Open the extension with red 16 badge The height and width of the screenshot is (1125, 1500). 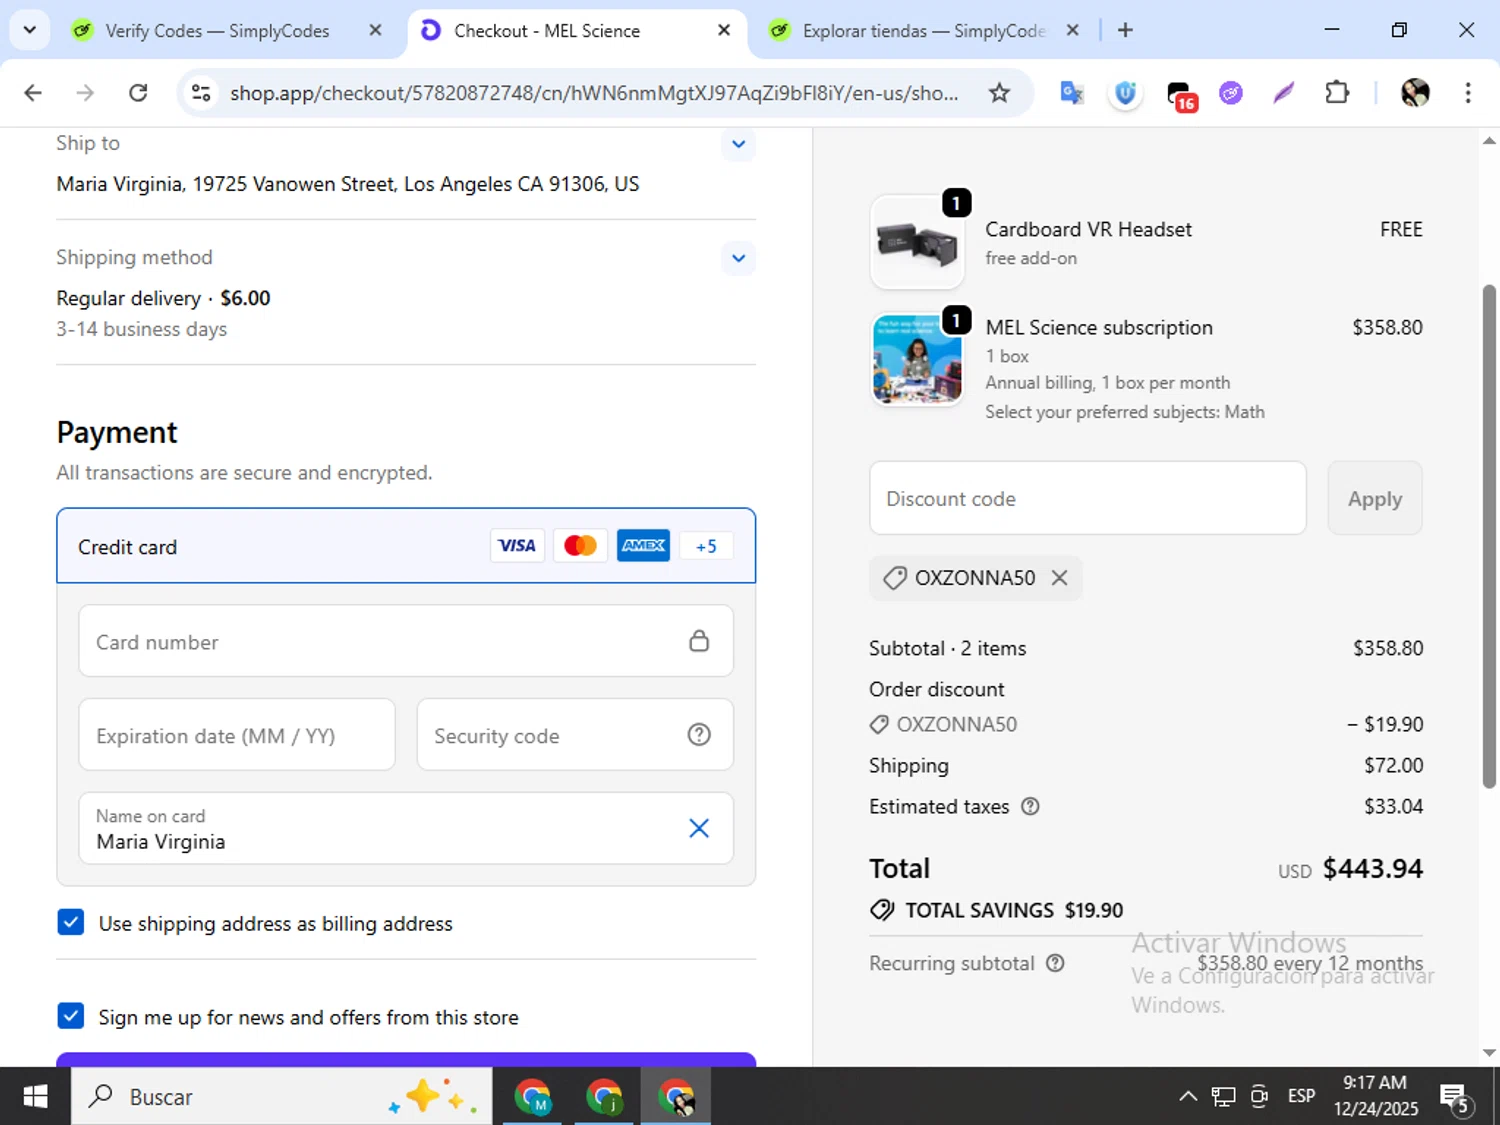[1181, 95]
